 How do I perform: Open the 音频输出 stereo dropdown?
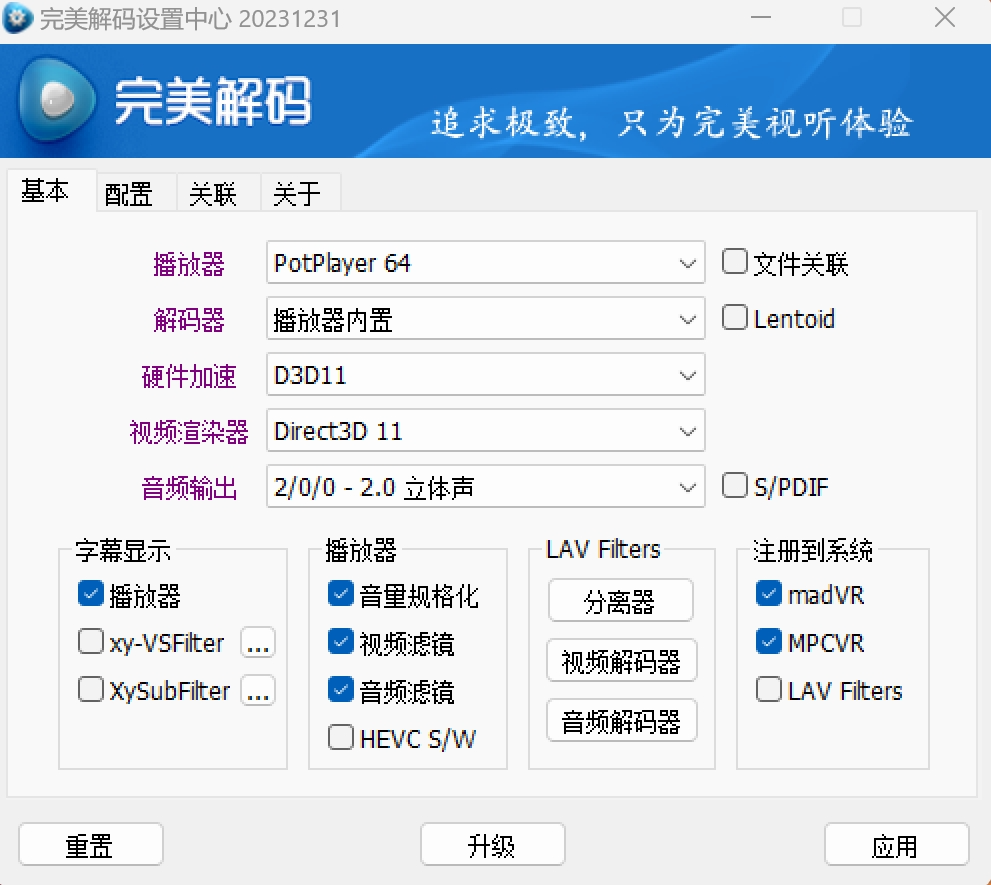[x=486, y=488]
